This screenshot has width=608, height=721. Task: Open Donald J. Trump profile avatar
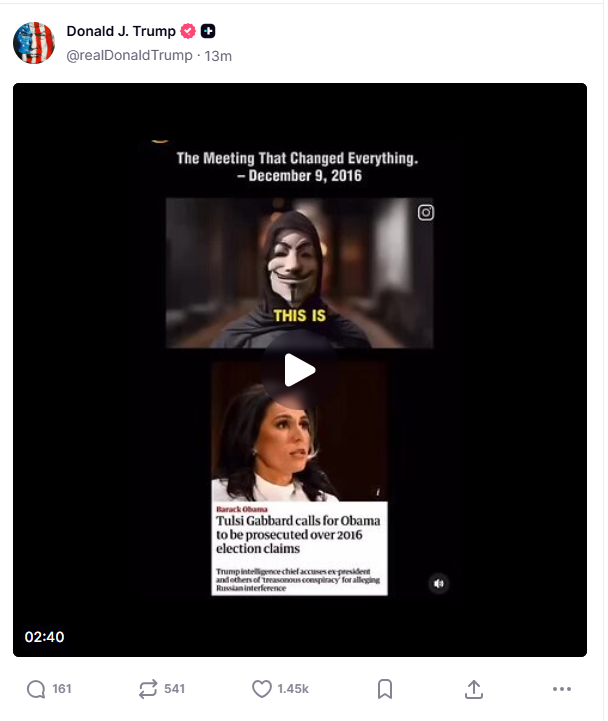(34, 43)
